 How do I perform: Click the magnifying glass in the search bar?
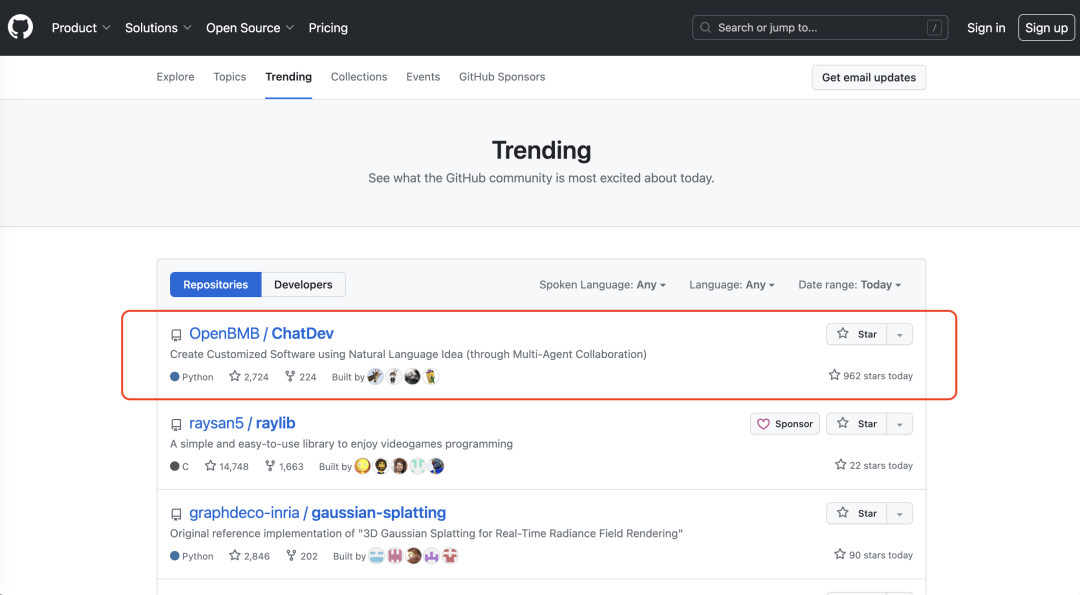tap(707, 27)
